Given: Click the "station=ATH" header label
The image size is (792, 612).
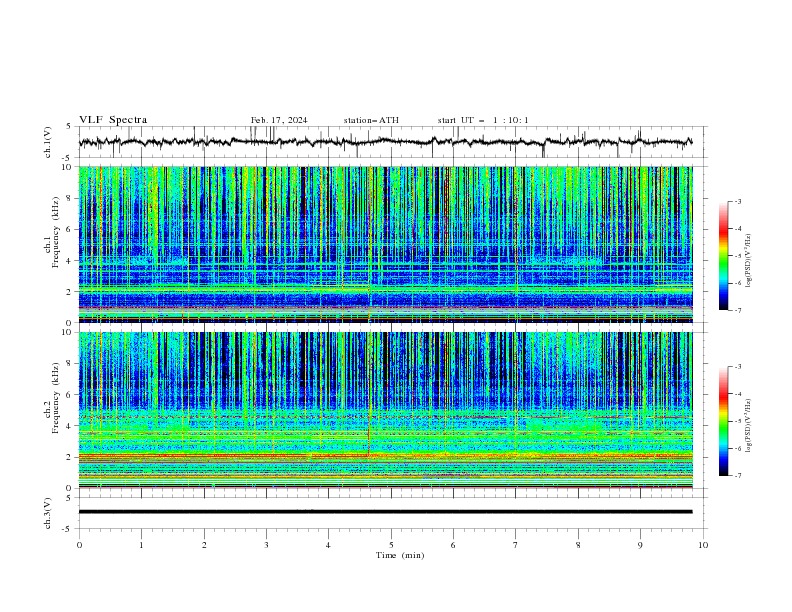Looking at the screenshot, I should click(371, 120).
